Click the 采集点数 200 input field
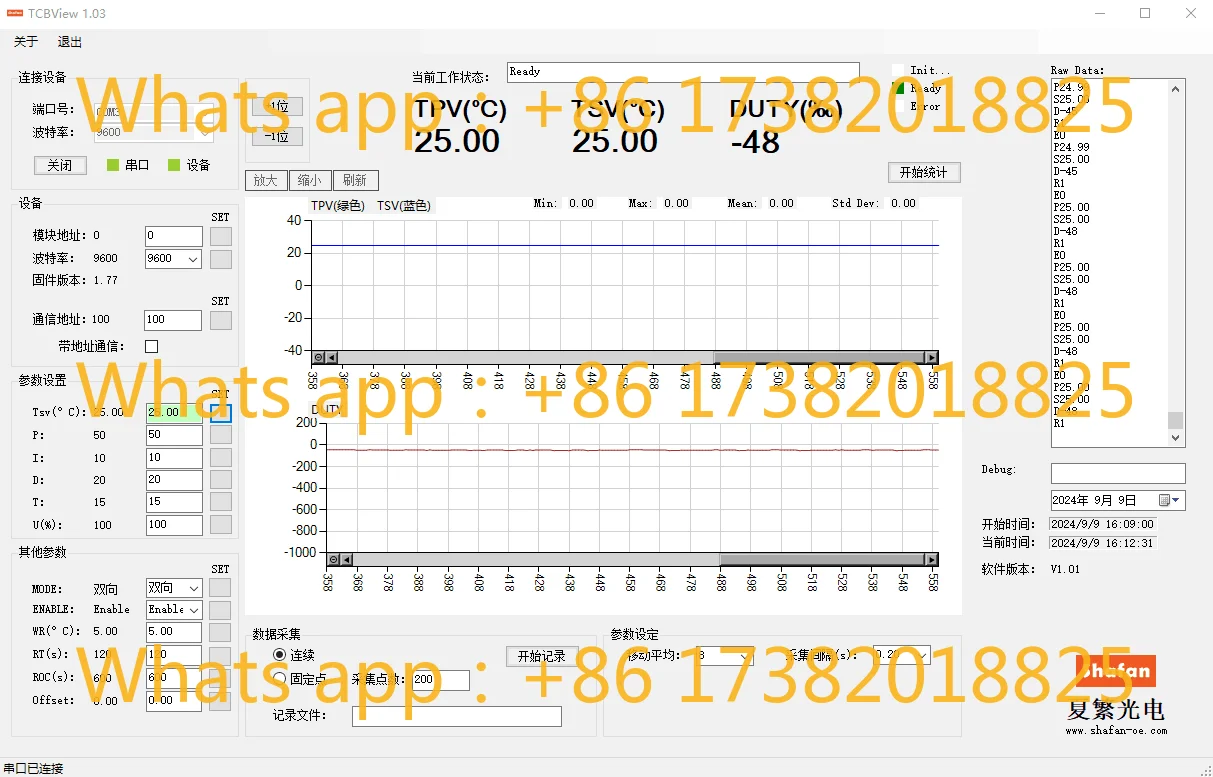 pyautogui.click(x=440, y=680)
